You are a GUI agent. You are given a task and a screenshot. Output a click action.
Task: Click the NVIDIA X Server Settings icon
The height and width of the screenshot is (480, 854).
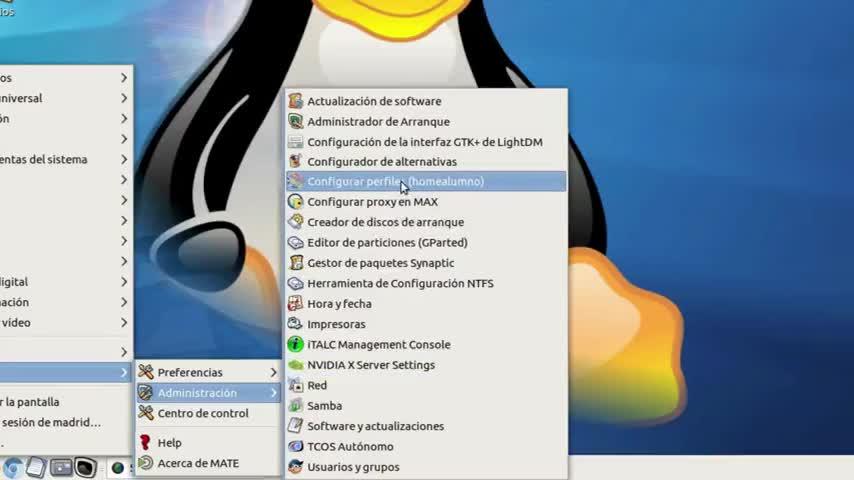tap(295, 364)
